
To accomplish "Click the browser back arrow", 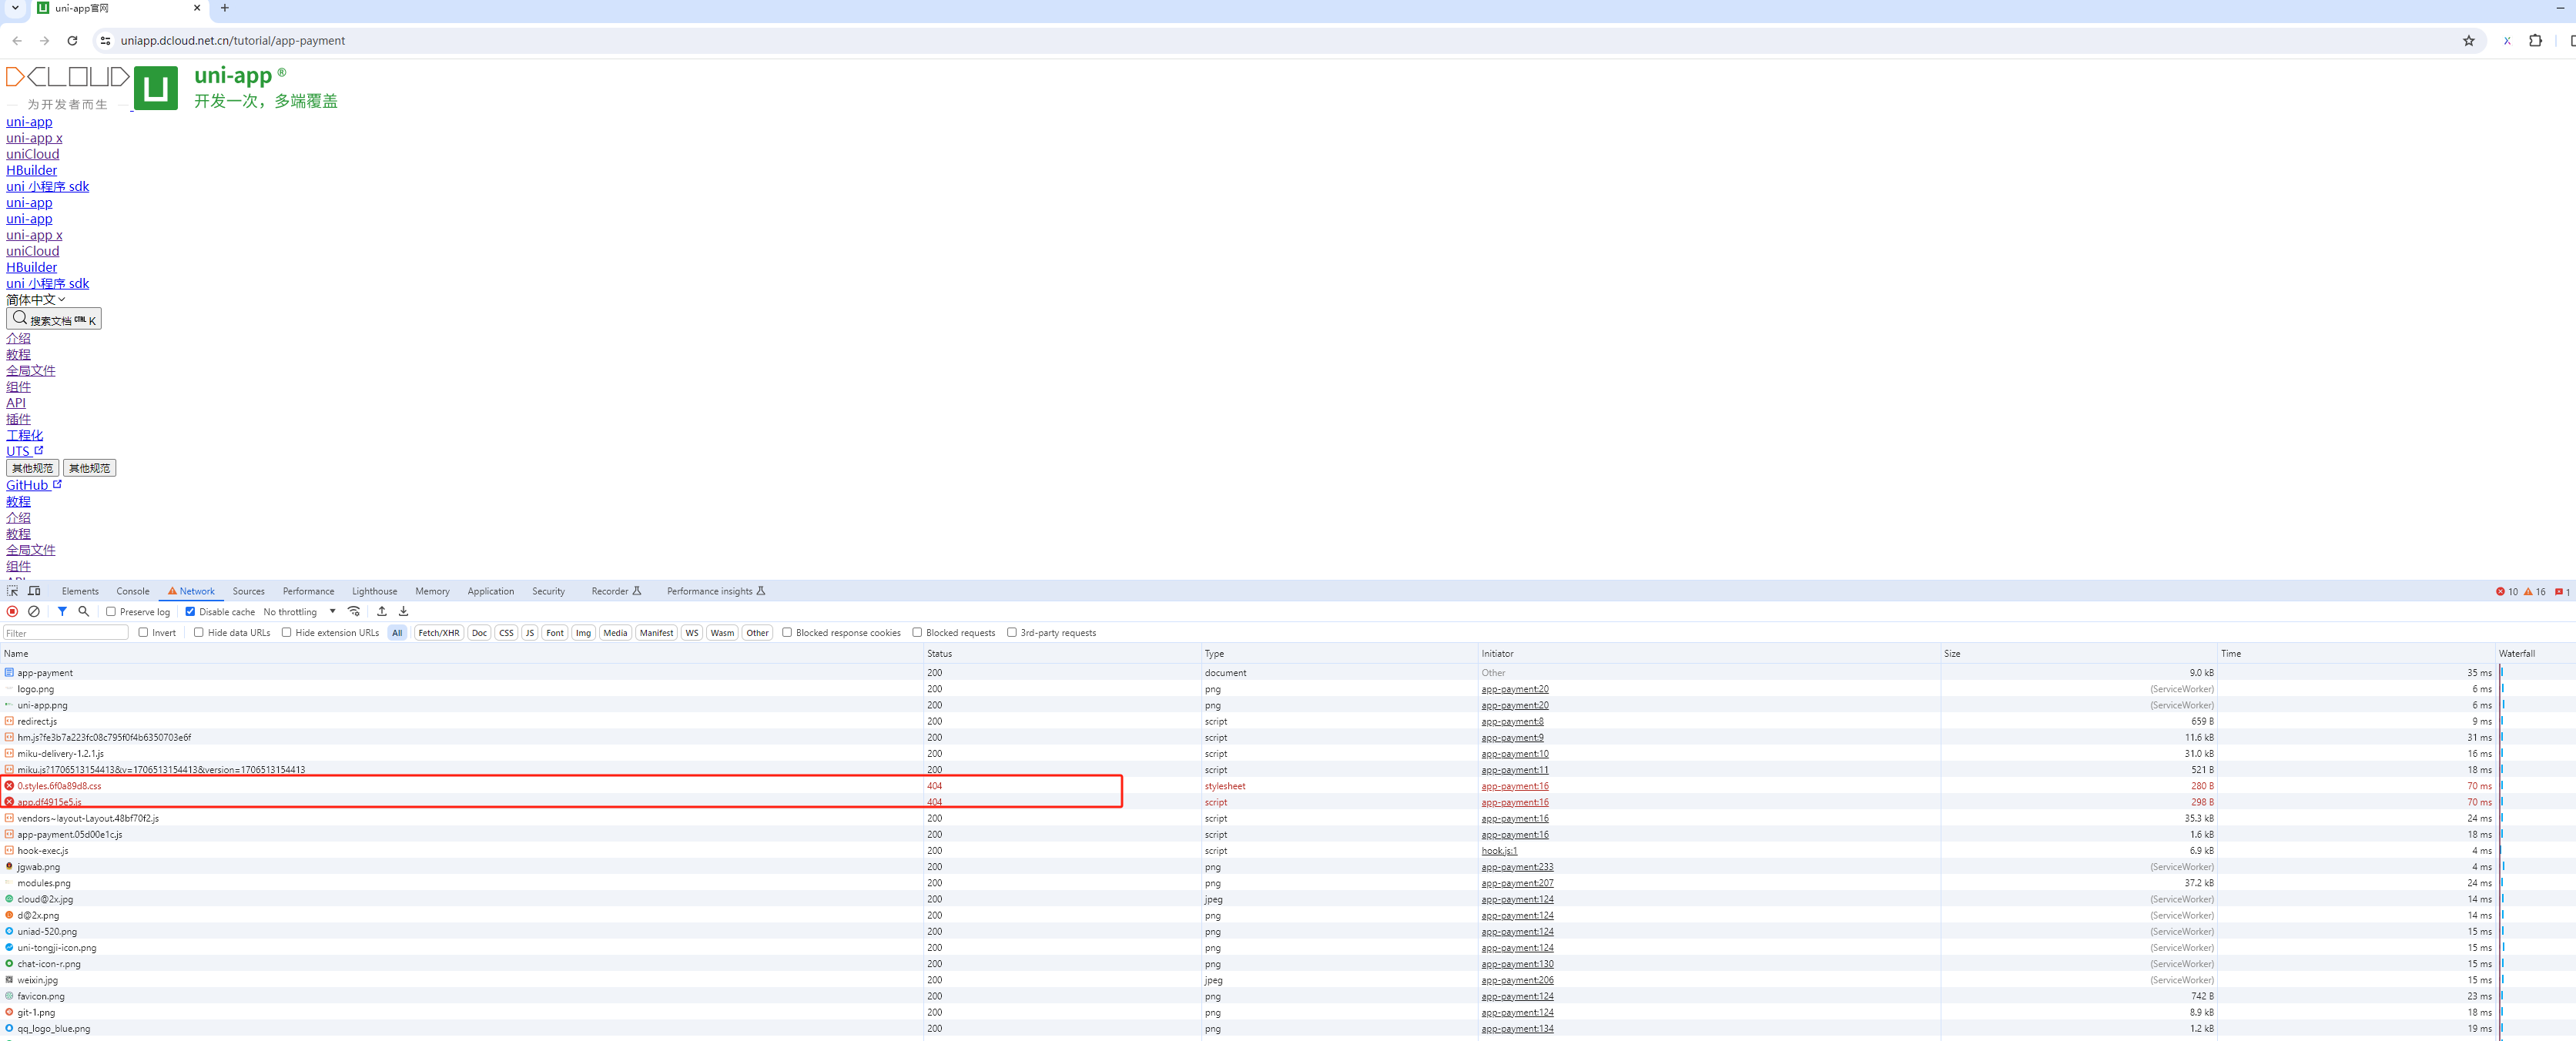I will tap(17, 41).
